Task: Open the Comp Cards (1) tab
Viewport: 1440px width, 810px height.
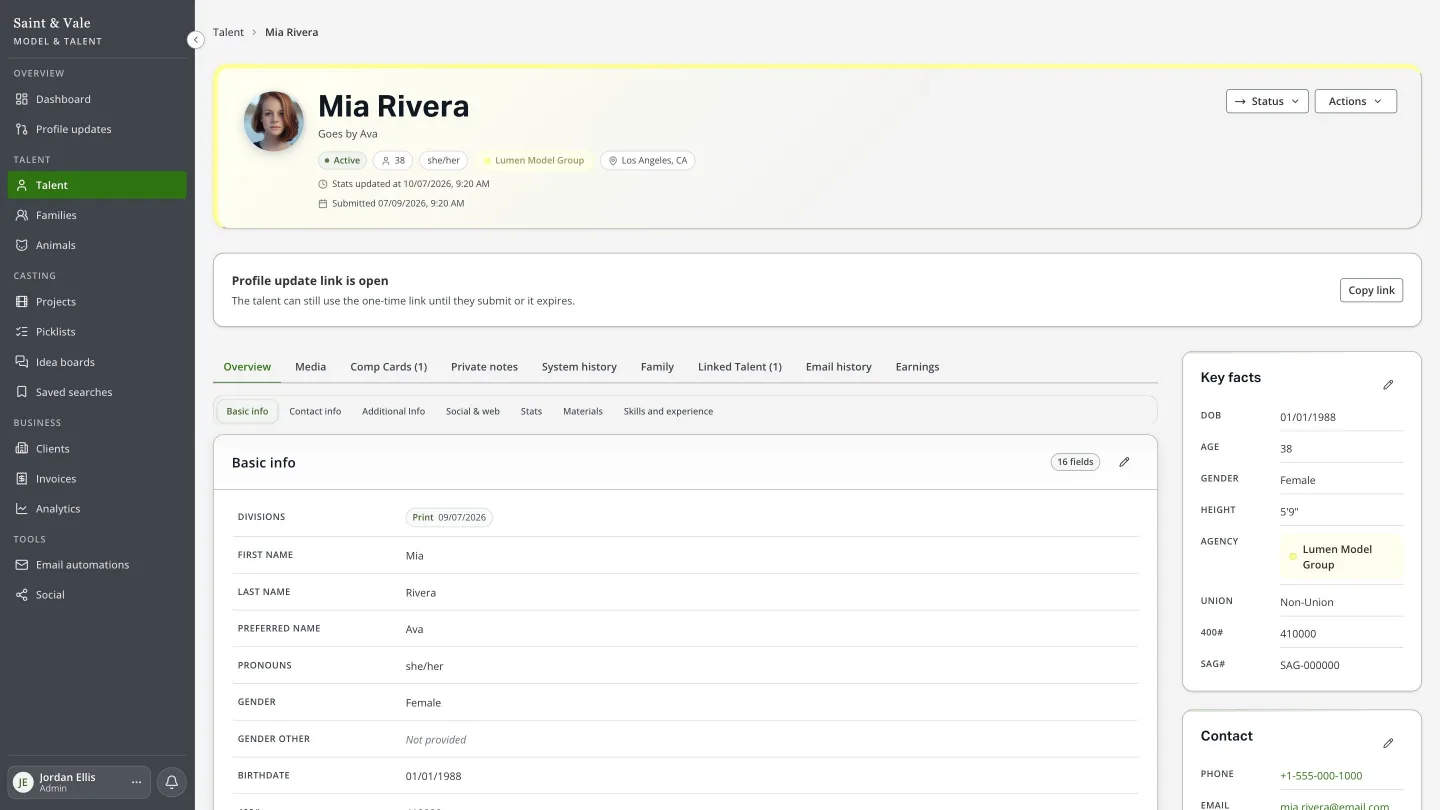Action: tap(388, 367)
